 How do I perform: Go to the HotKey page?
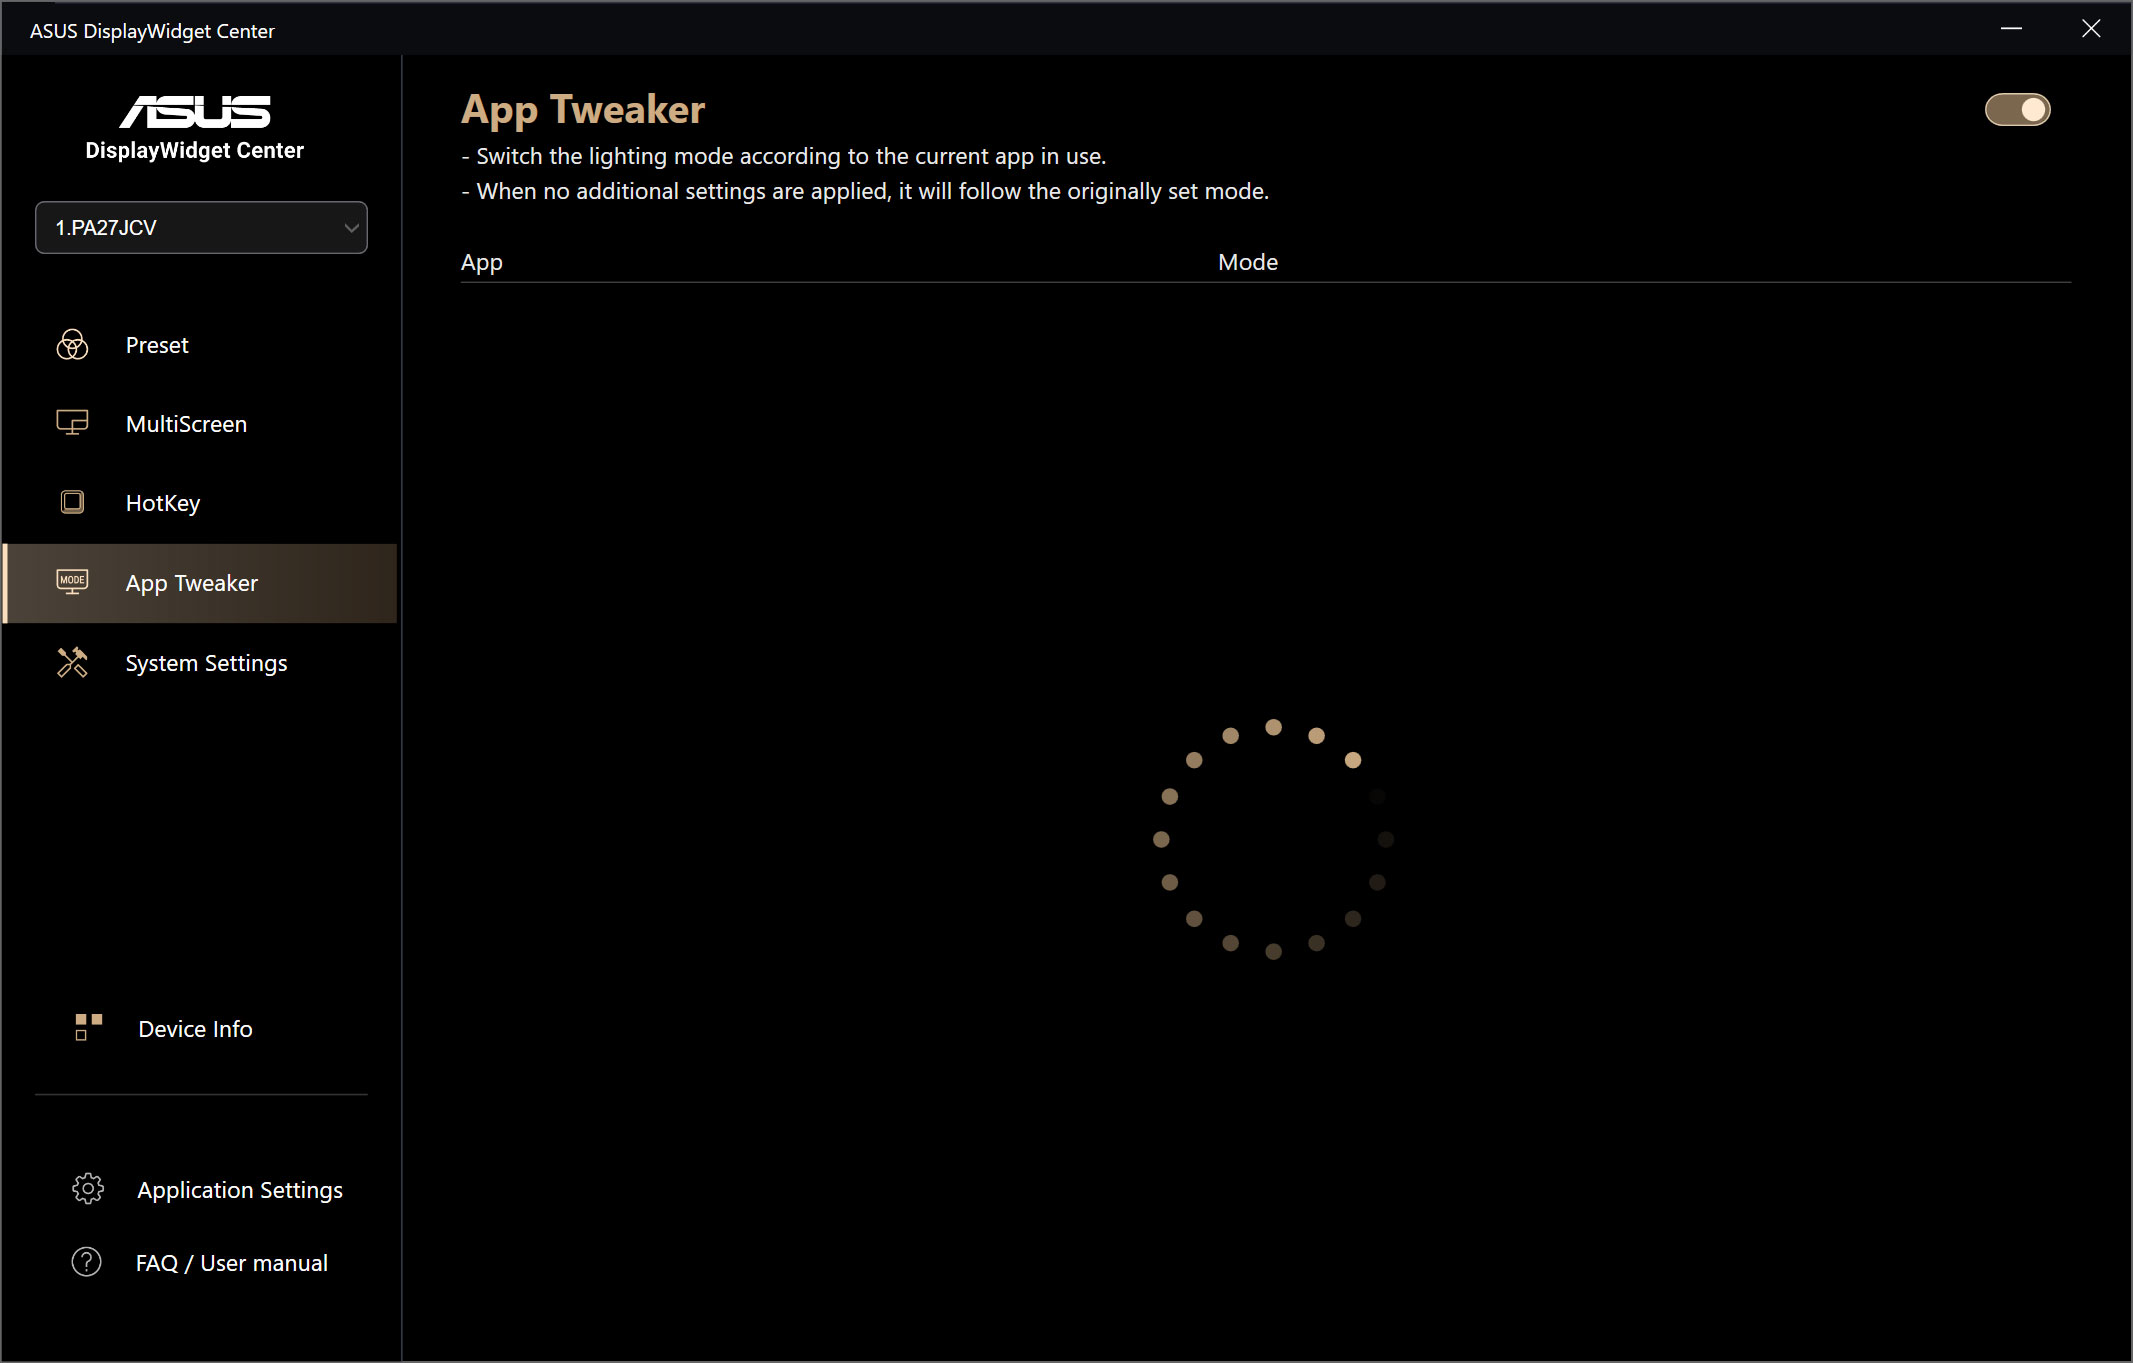(163, 503)
